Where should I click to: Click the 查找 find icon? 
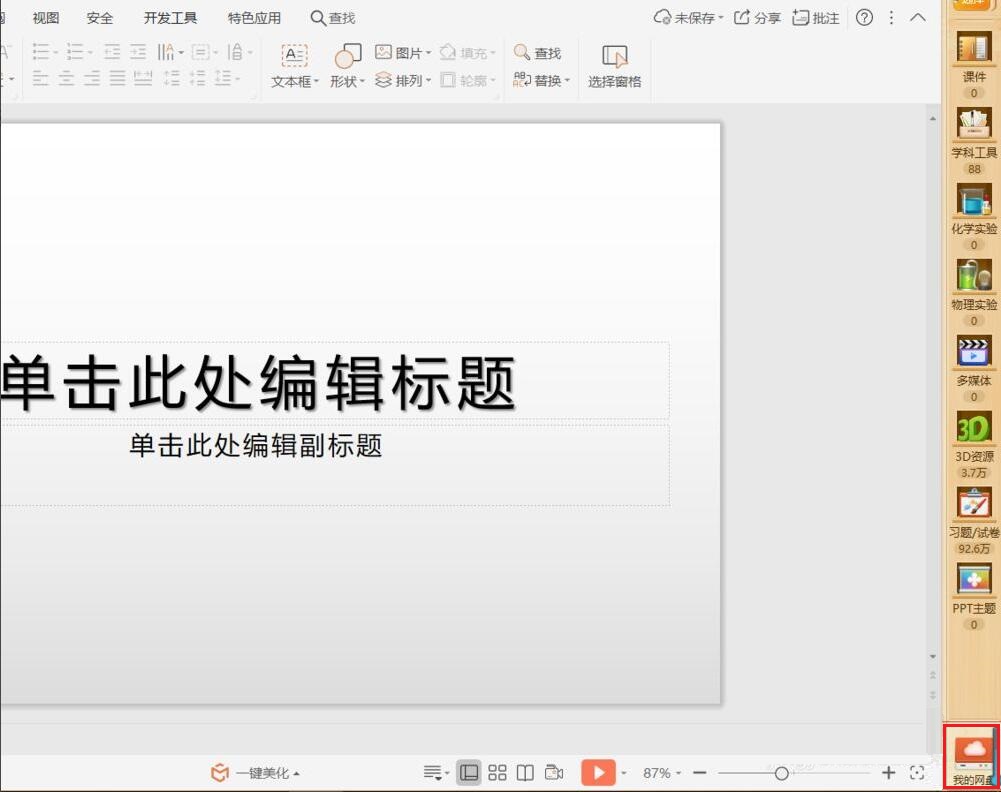pos(539,52)
